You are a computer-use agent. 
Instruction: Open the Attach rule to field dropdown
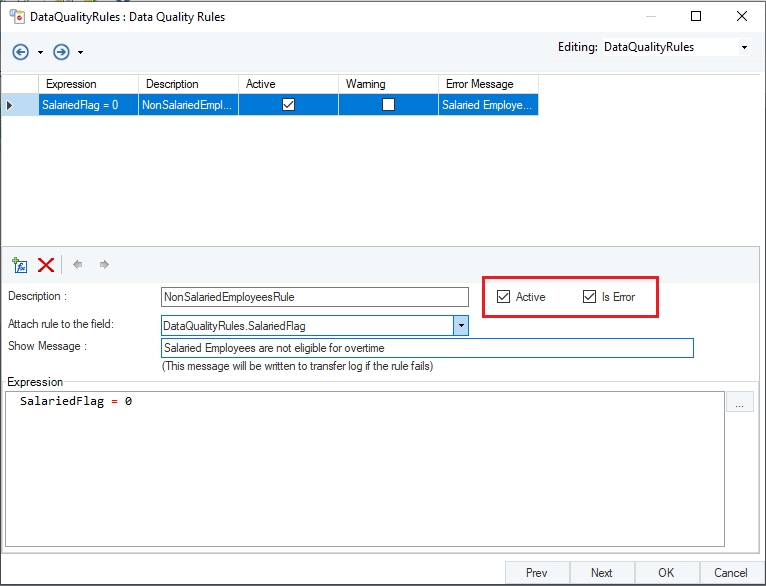pos(461,325)
